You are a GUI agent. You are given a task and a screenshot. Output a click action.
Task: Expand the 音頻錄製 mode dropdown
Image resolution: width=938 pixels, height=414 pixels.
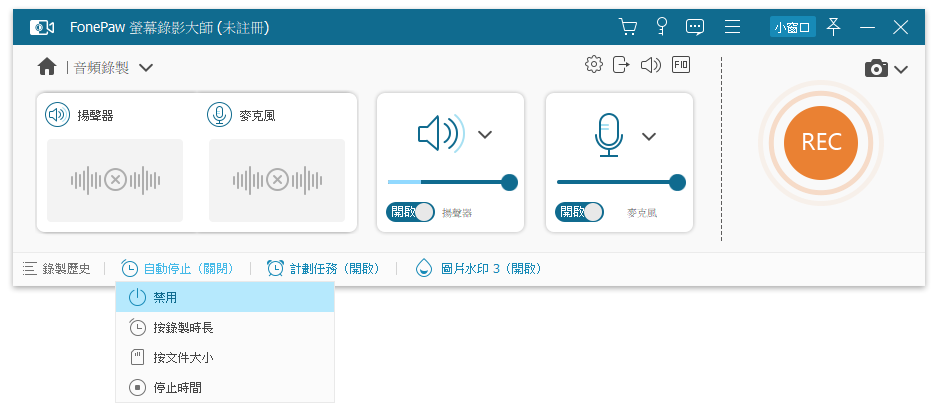[145, 68]
